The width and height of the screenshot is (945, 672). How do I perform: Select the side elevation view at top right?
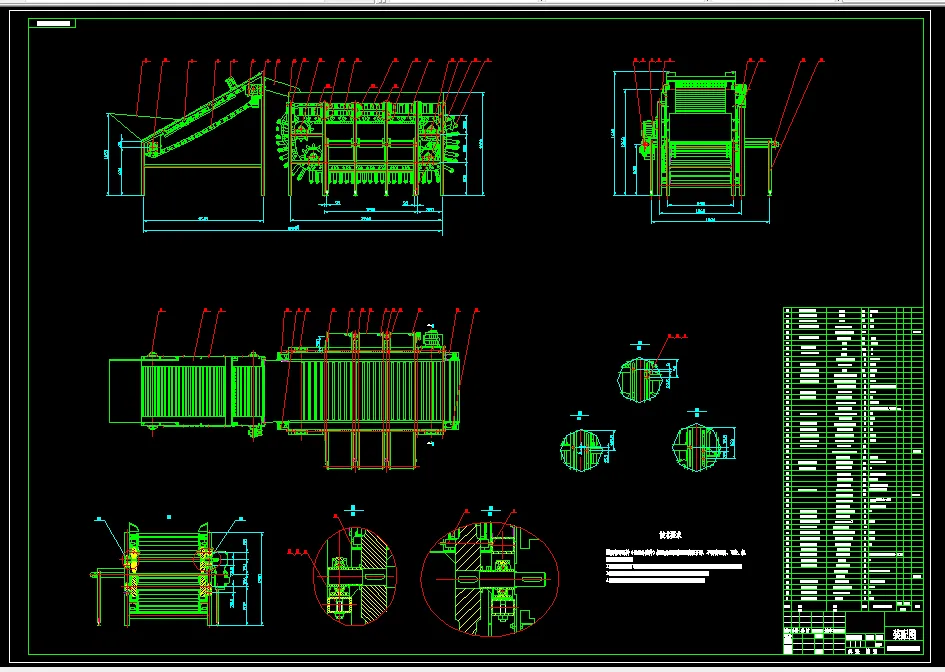tap(717, 142)
